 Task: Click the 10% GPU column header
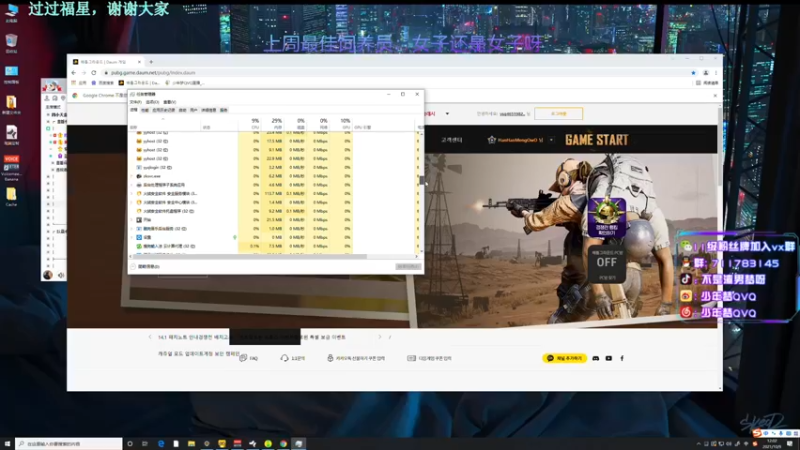345,123
